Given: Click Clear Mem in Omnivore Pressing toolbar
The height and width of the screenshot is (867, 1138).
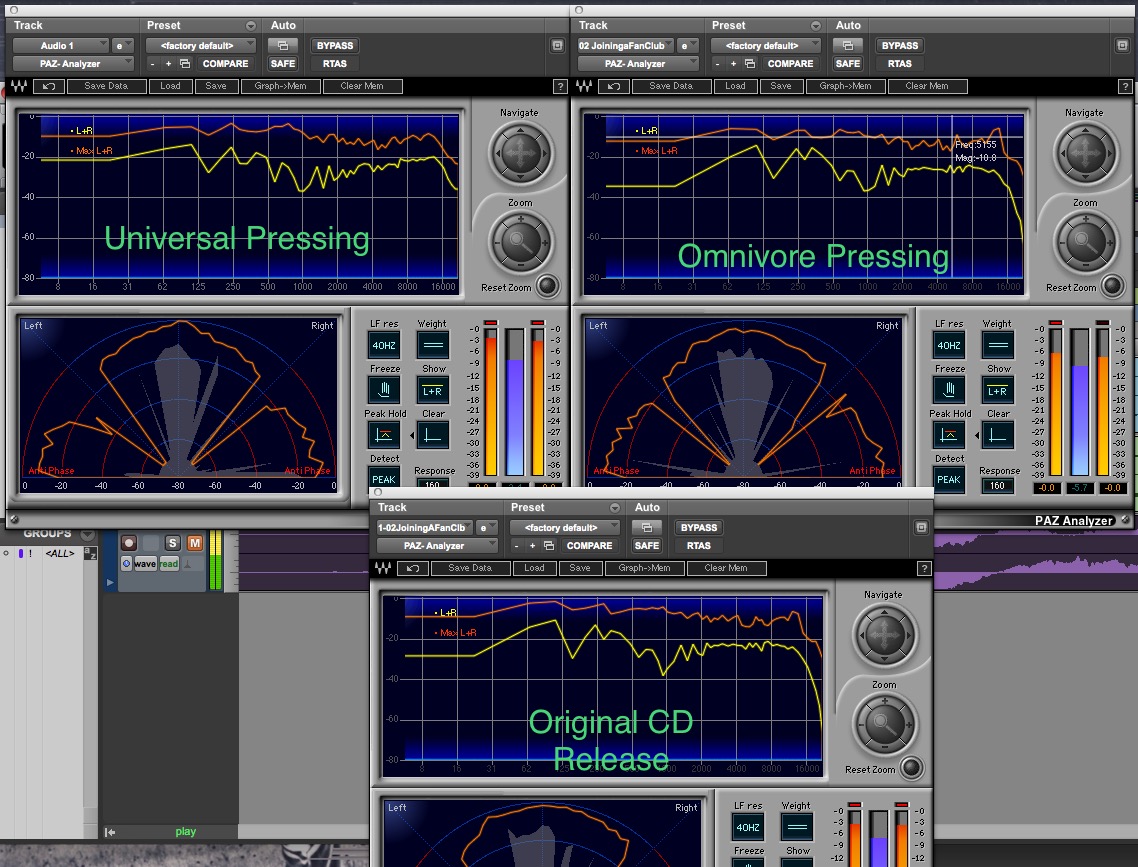Looking at the screenshot, I should tap(926, 86).
